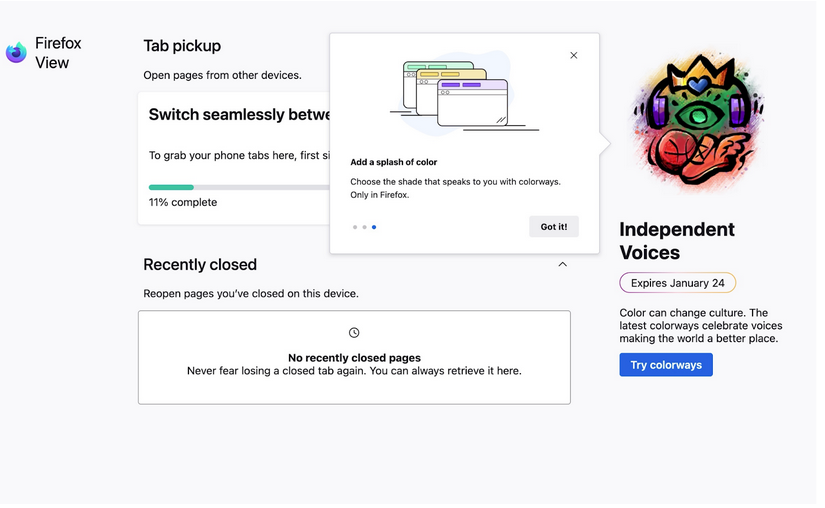Click the Choose the shade description text
The width and height of the screenshot is (825, 508).
456,188
